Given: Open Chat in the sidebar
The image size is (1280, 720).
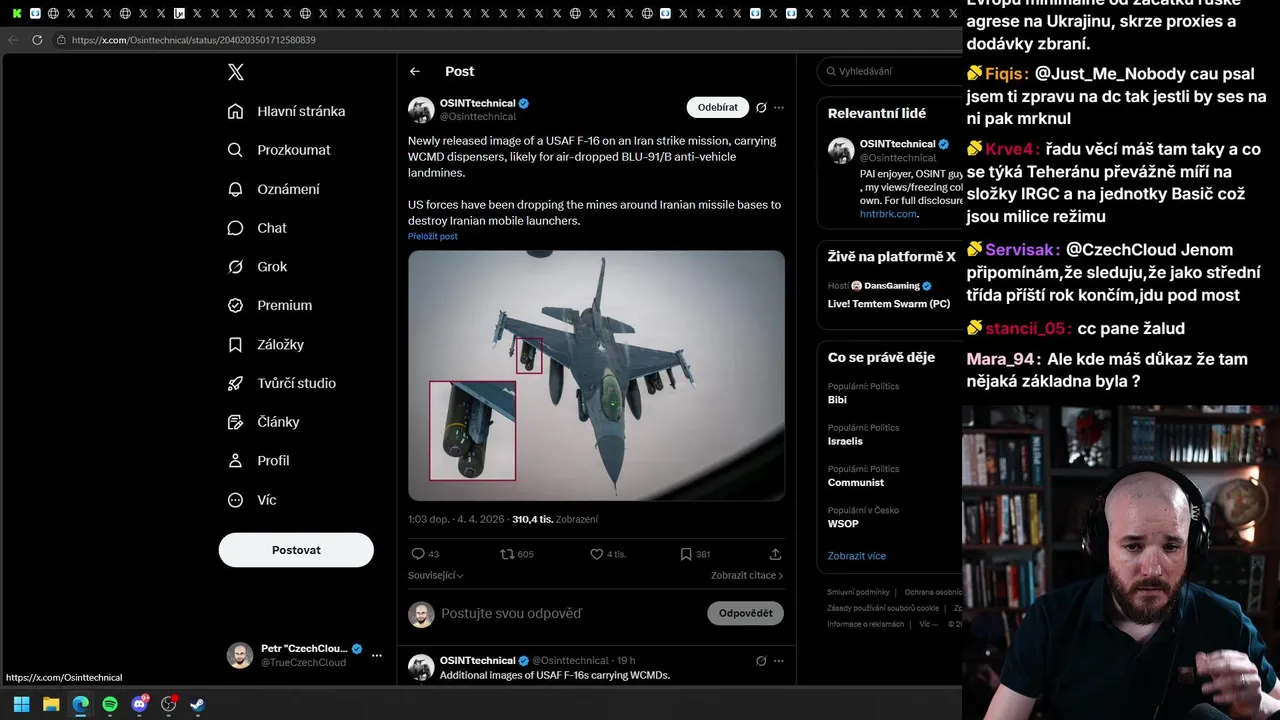Looking at the screenshot, I should click(257, 228).
